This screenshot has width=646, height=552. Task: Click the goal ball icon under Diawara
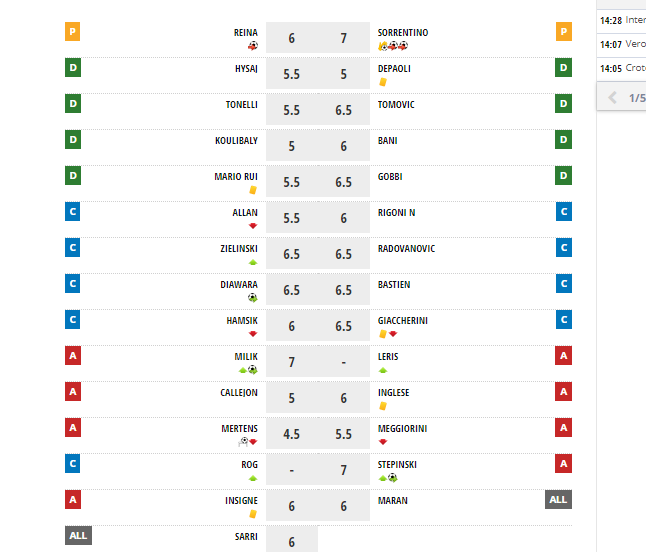tap(253, 297)
